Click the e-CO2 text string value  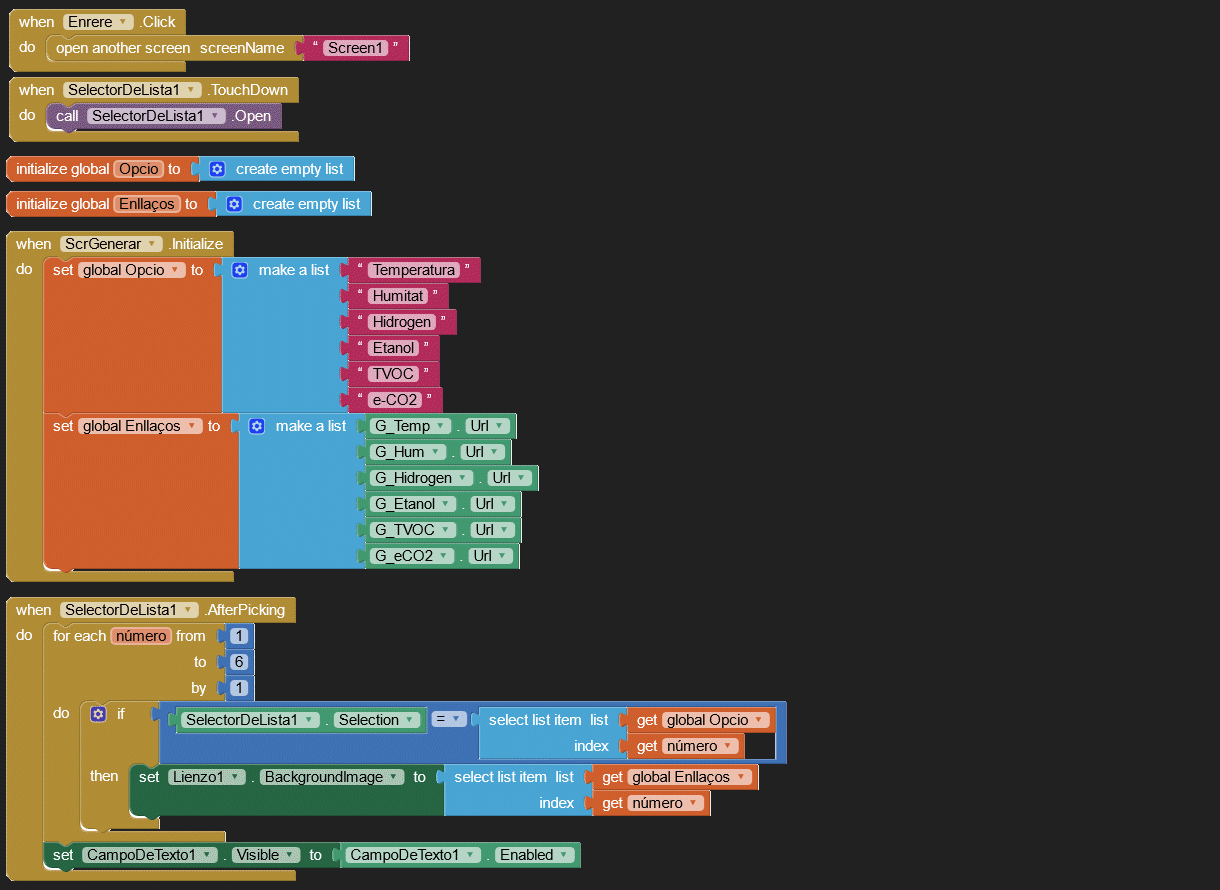pyautogui.click(x=394, y=400)
